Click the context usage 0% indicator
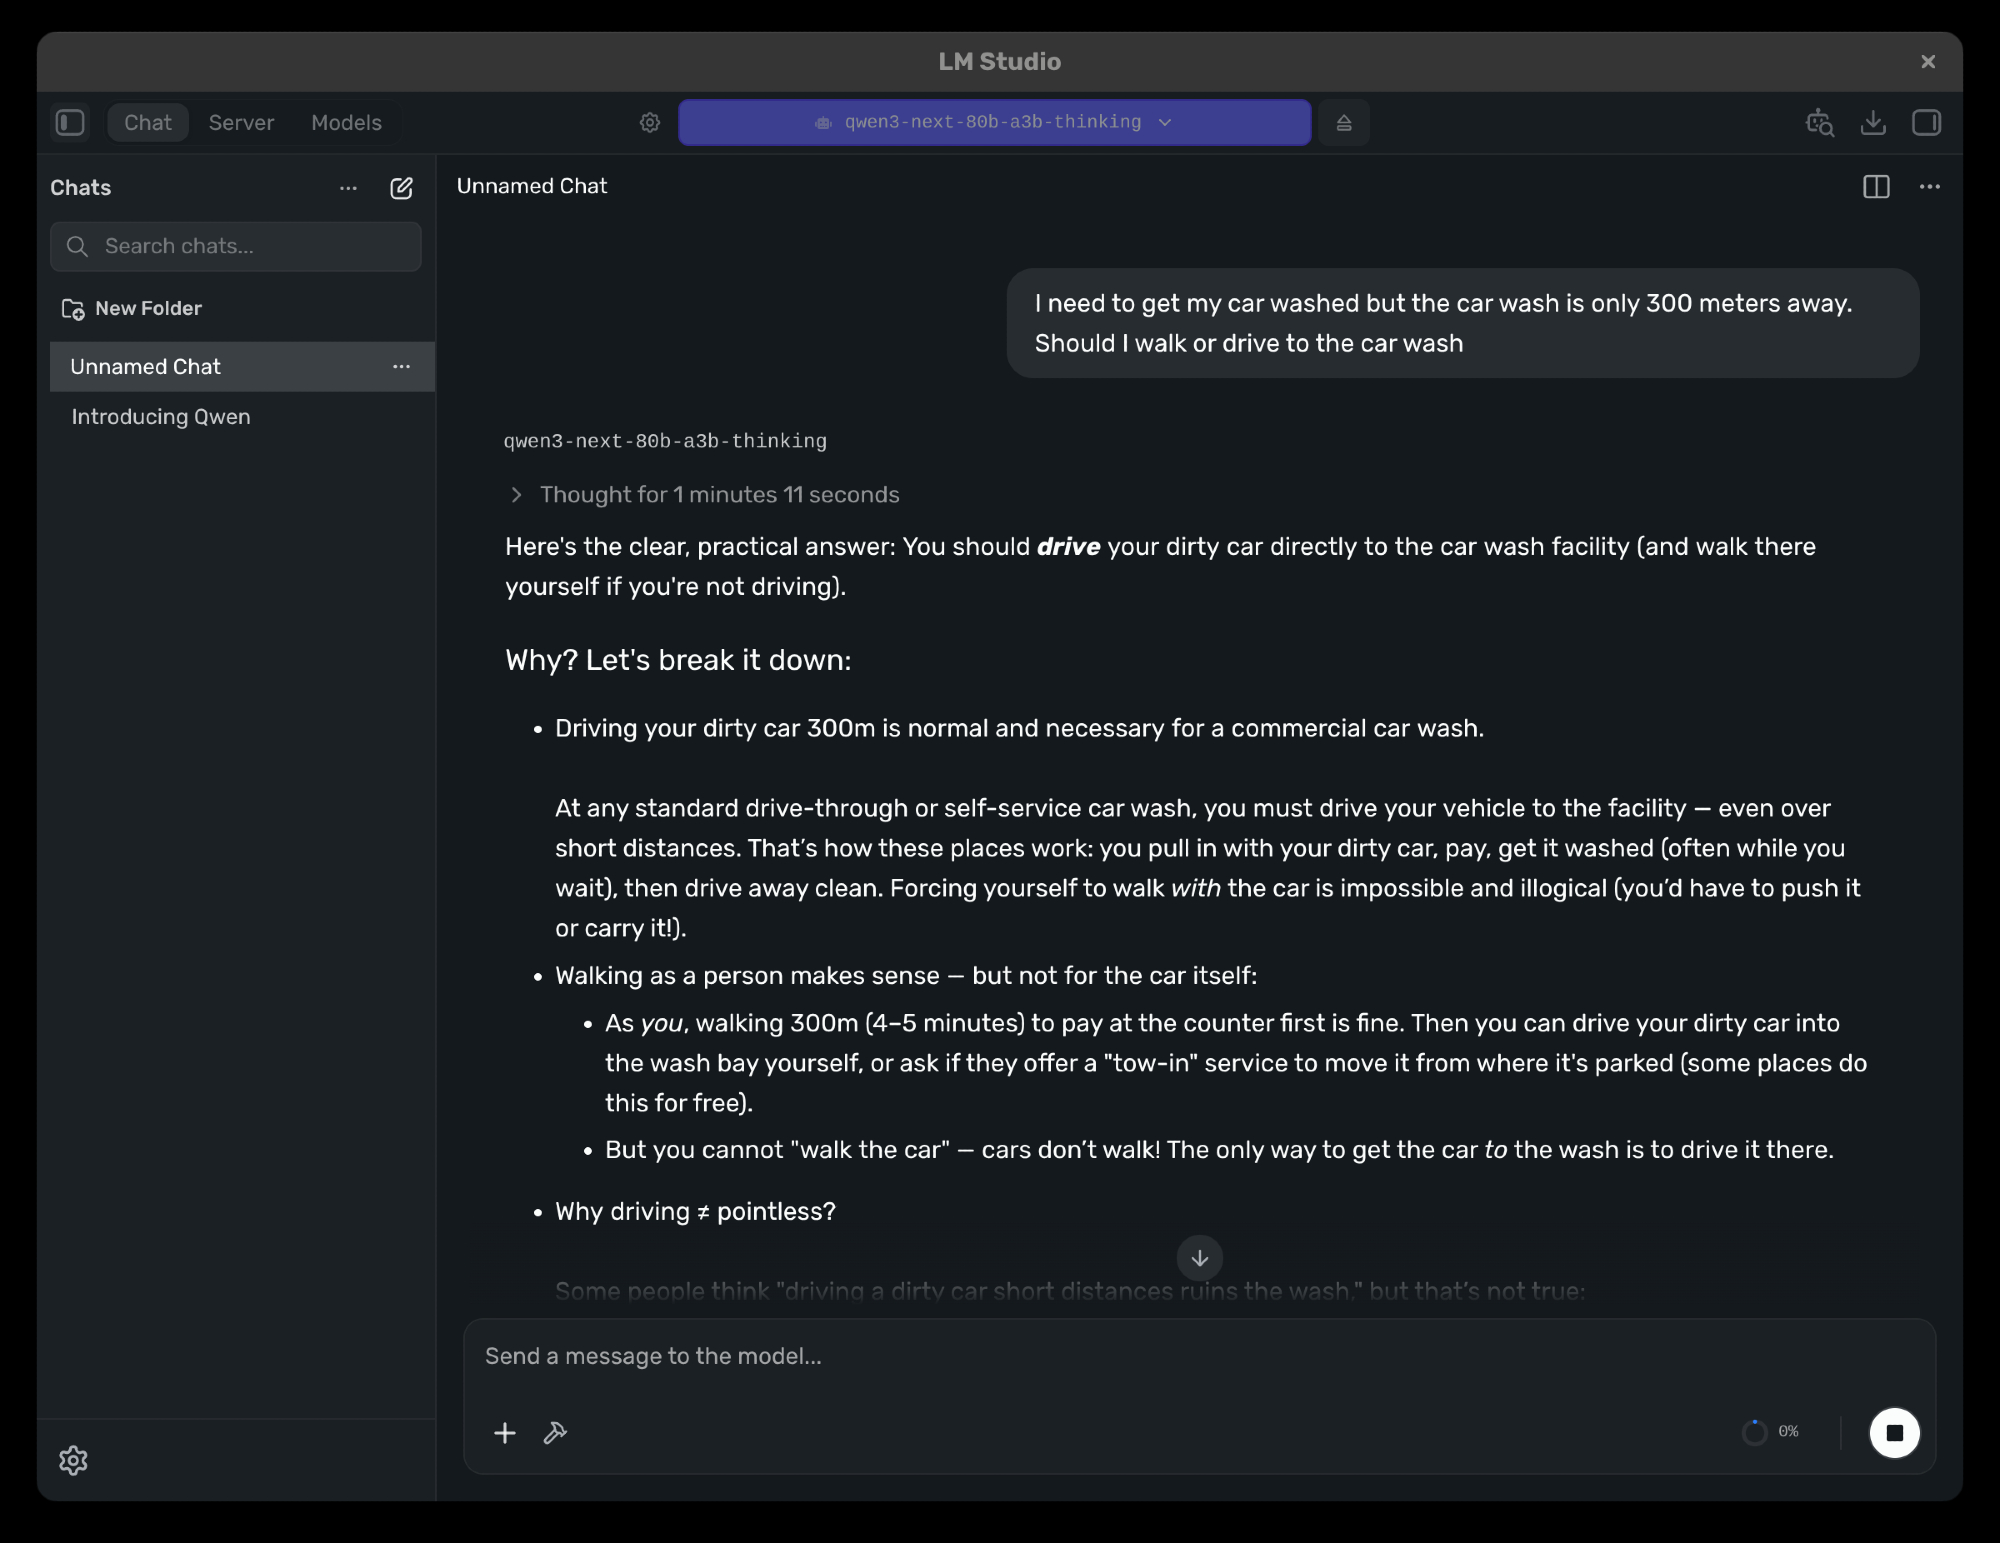Image resolution: width=2000 pixels, height=1543 pixels. 1771,1432
